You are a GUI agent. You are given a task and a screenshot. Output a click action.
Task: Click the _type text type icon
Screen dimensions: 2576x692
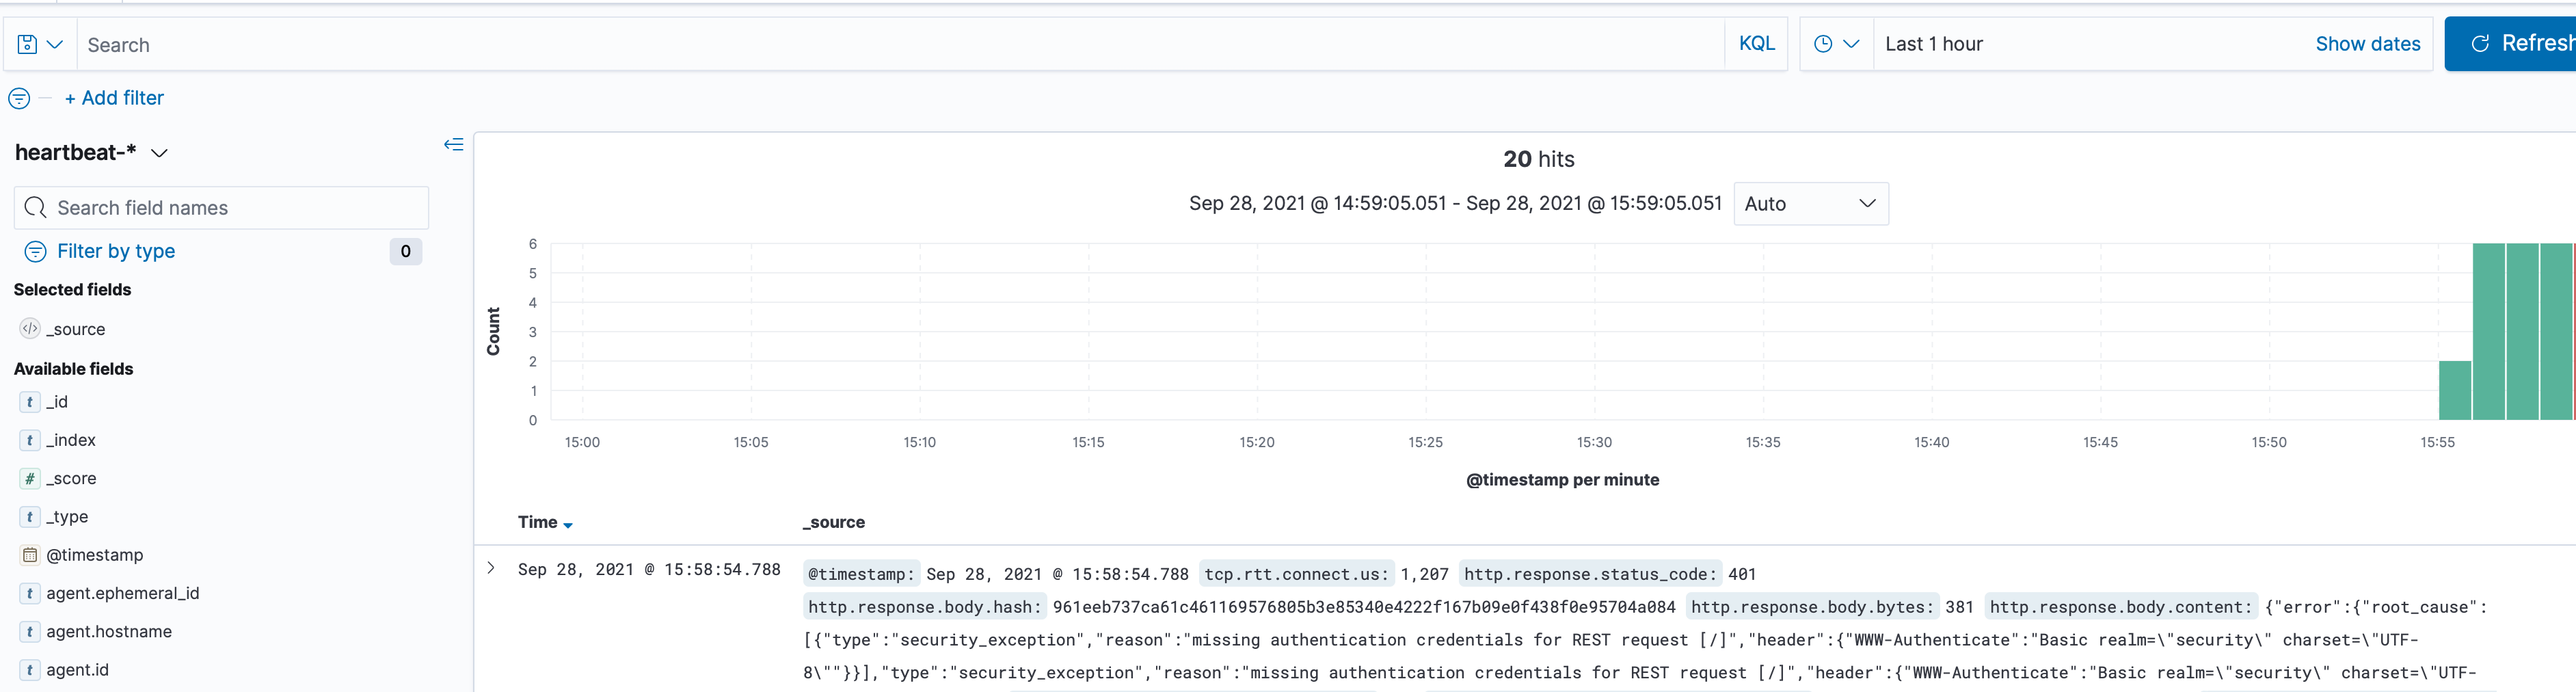30,517
